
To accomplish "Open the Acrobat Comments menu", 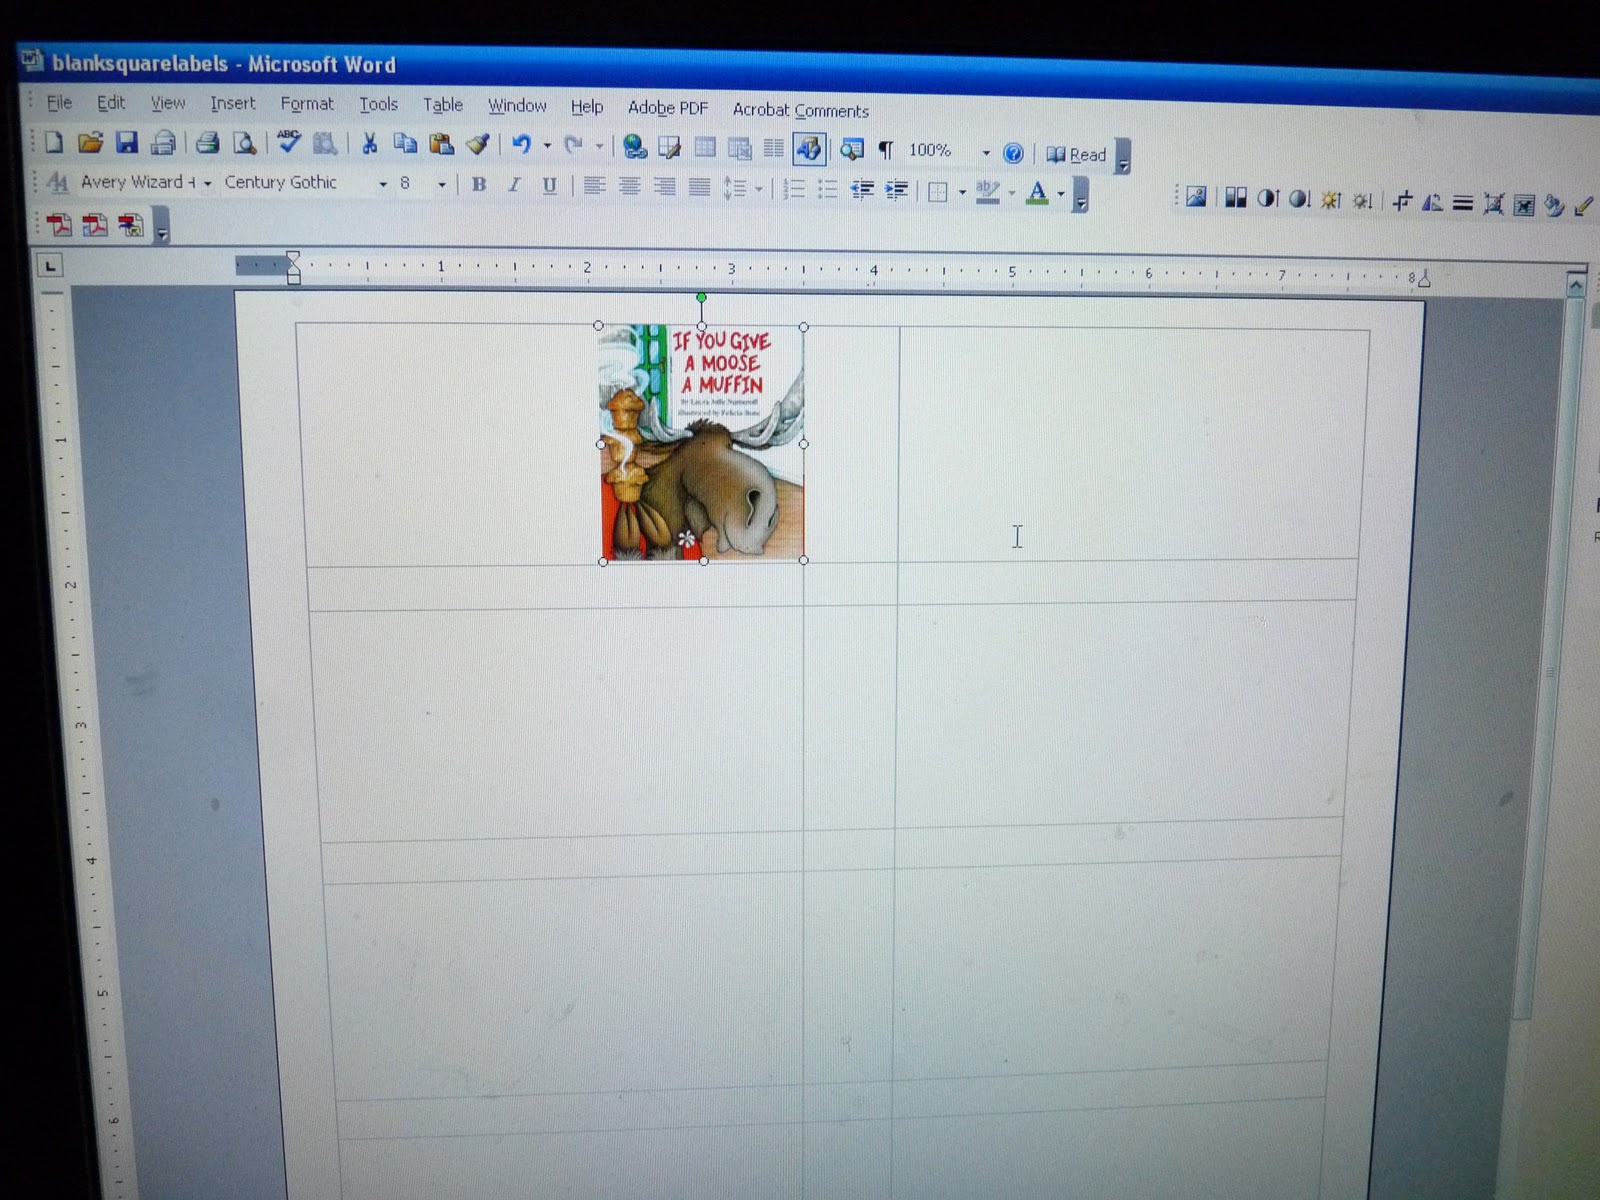I will tap(800, 110).
